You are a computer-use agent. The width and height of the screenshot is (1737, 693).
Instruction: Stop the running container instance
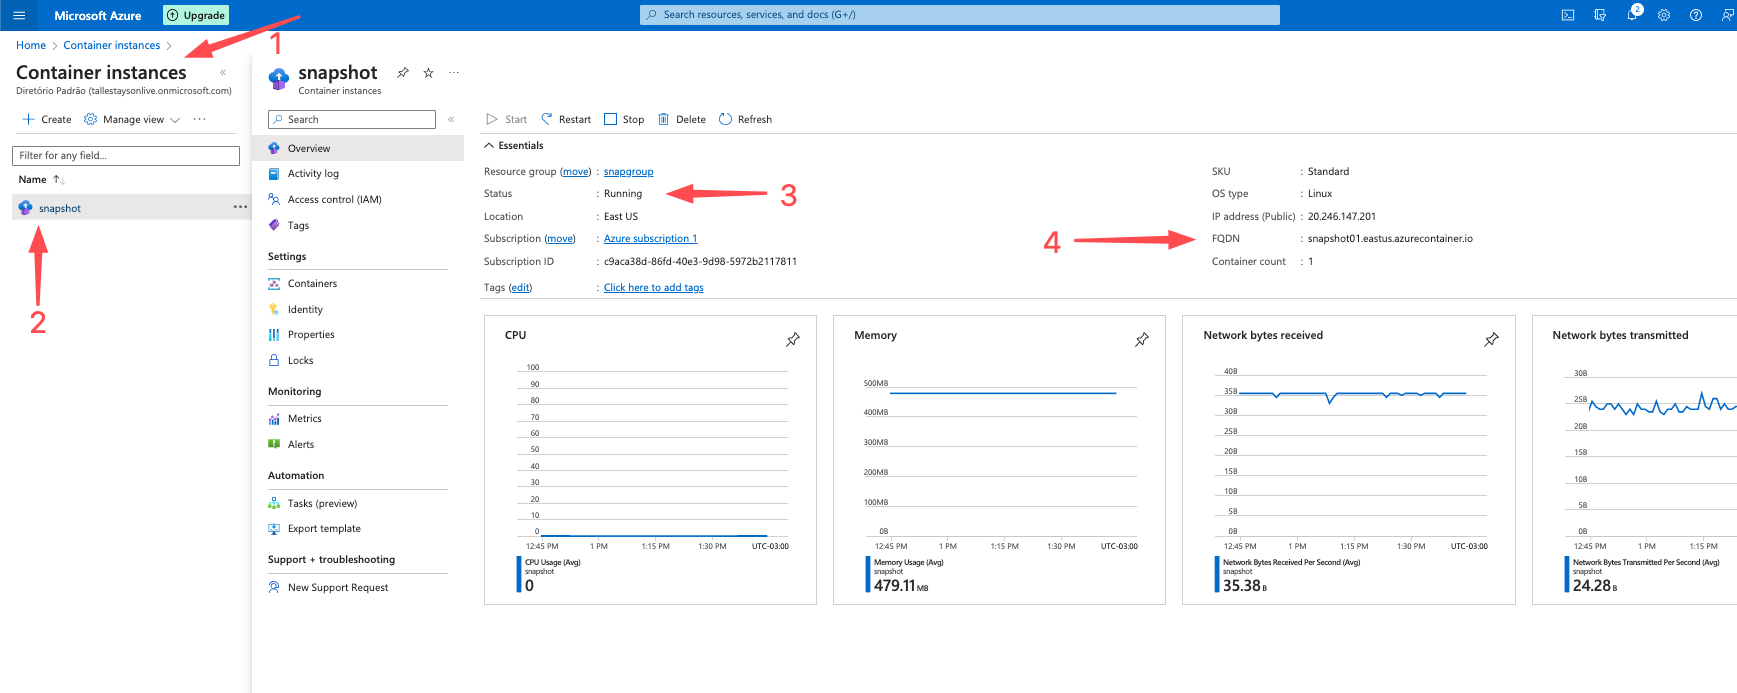[x=624, y=119]
